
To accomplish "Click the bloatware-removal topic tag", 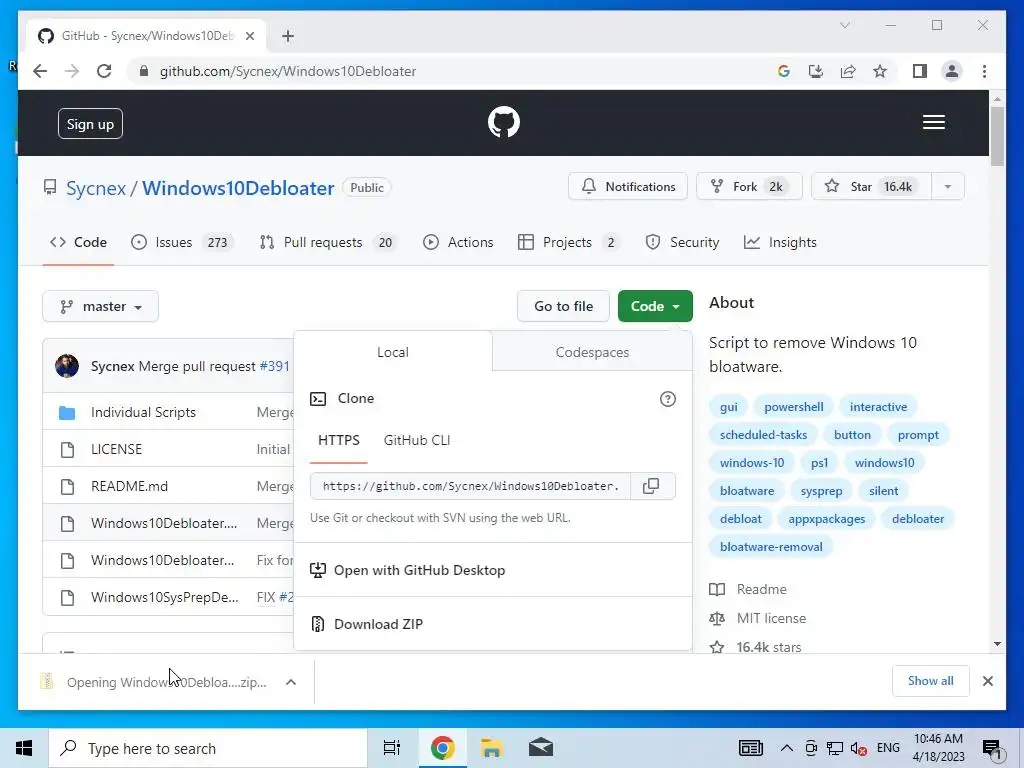I will [x=771, y=547].
